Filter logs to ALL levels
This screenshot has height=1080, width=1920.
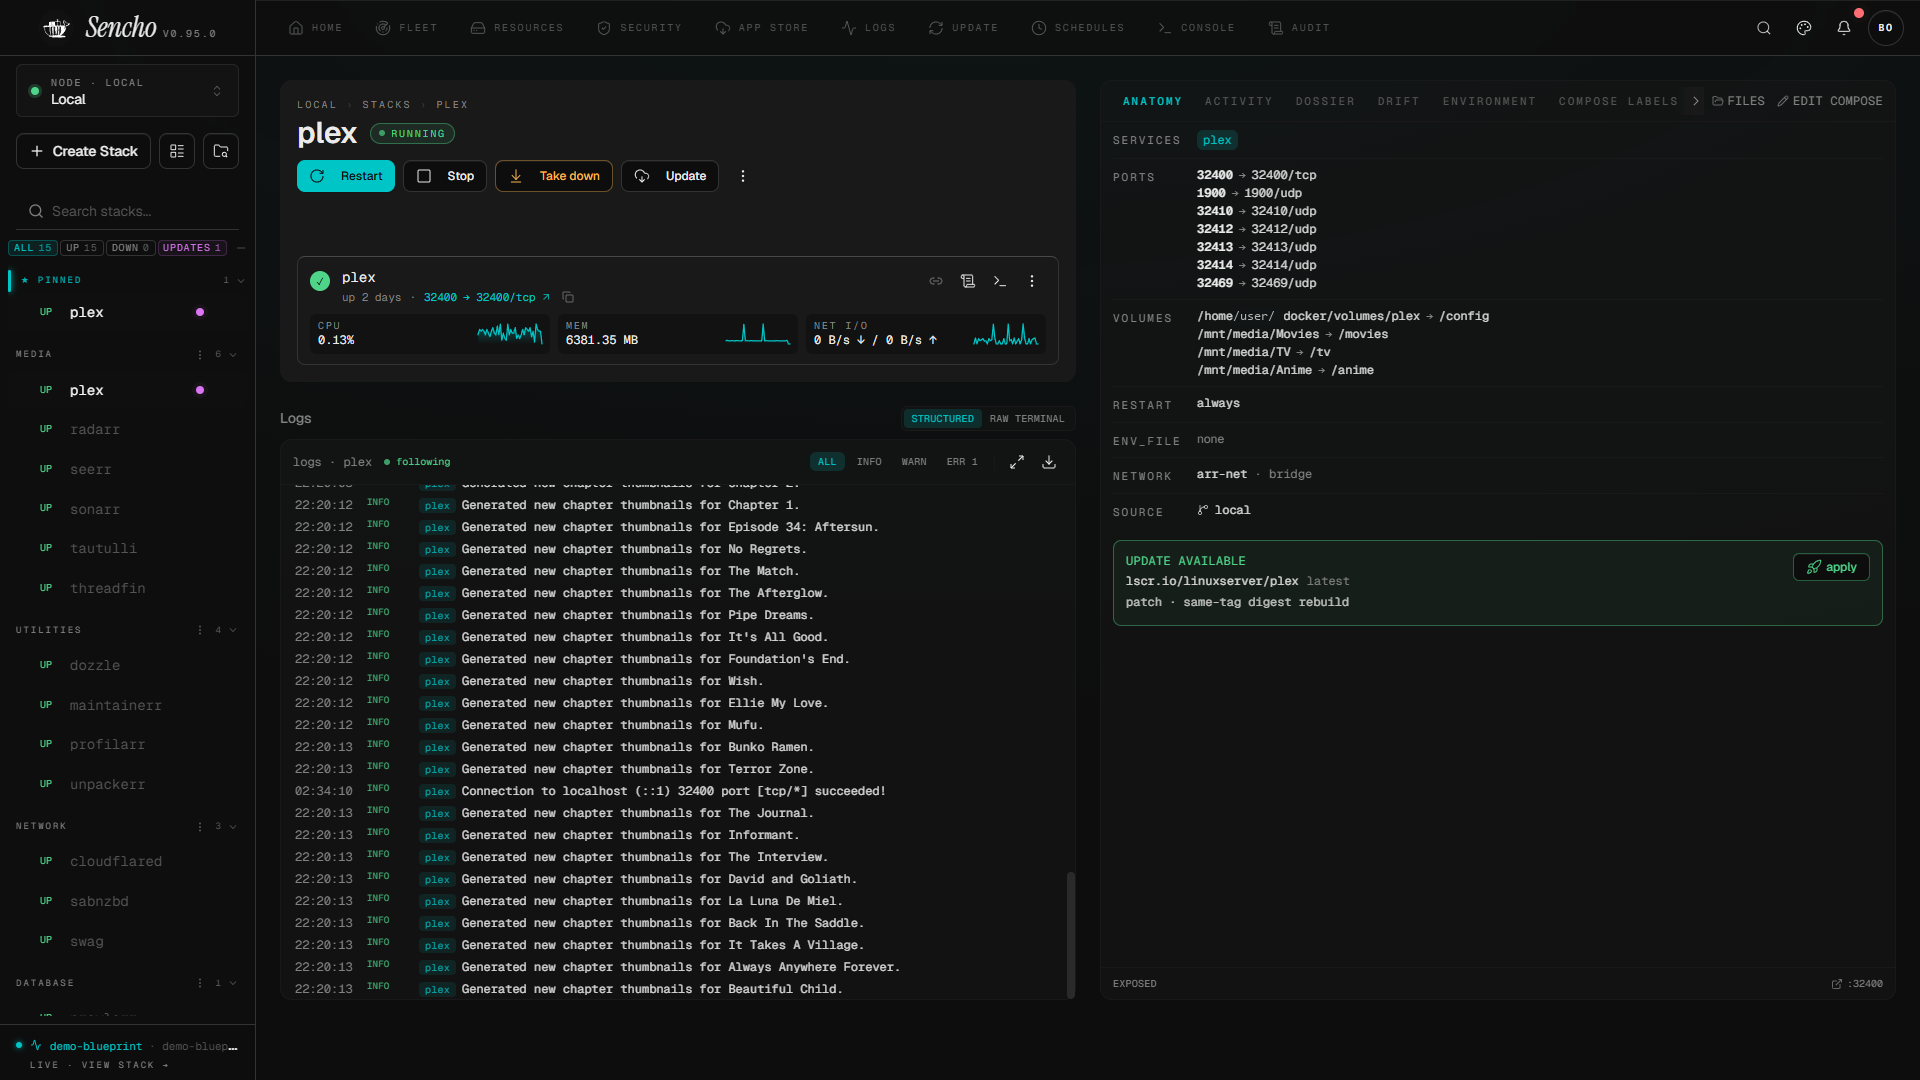coord(827,462)
